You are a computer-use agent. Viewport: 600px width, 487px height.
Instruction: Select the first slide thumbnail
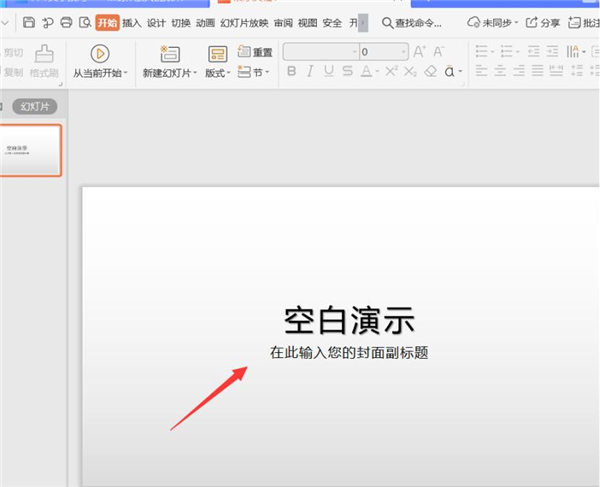[31, 150]
